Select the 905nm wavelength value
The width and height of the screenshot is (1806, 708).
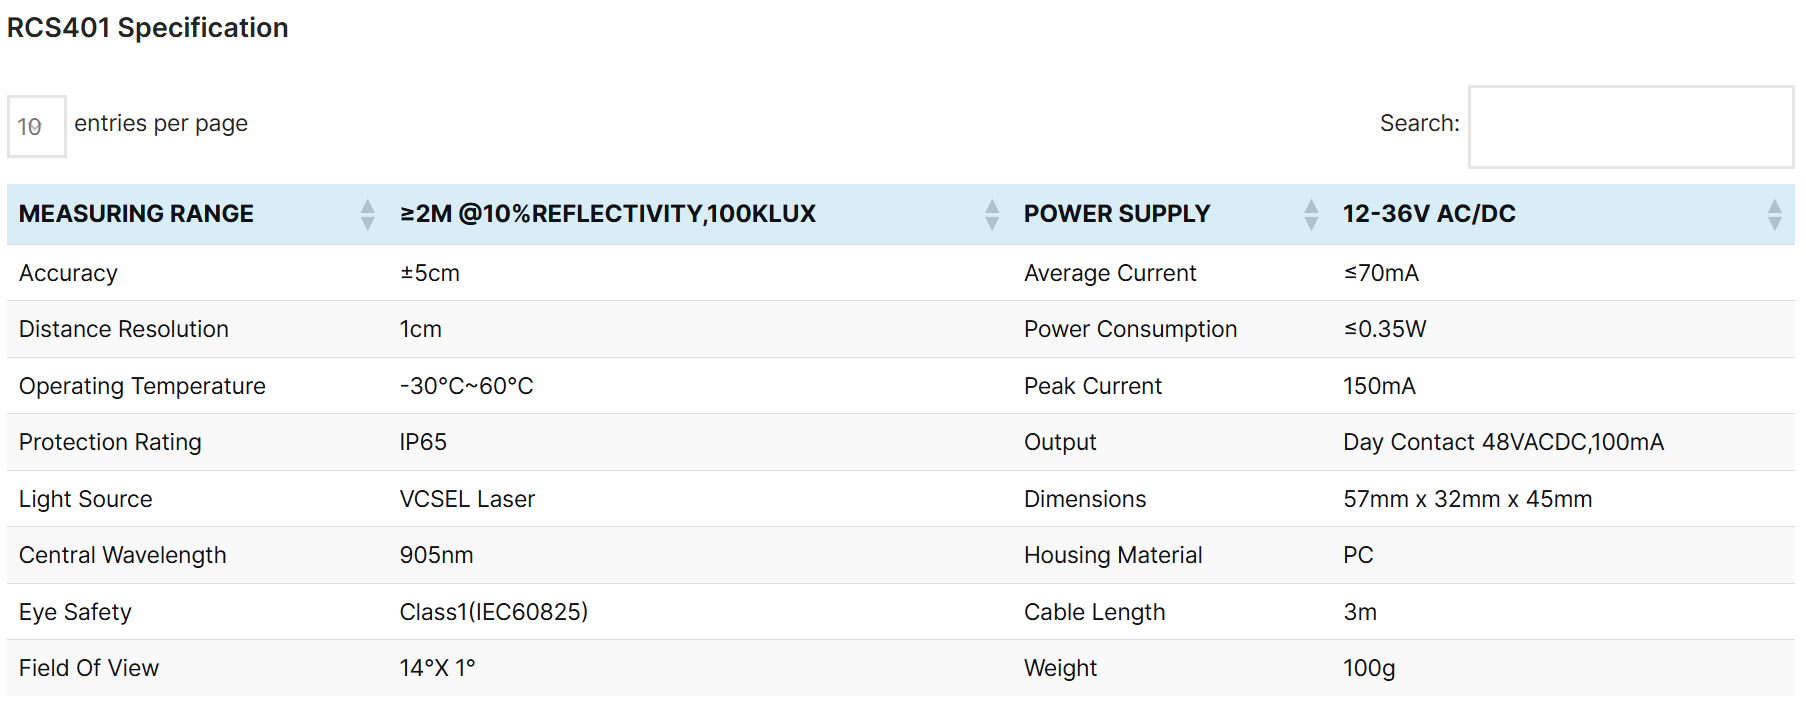pyautogui.click(x=436, y=555)
